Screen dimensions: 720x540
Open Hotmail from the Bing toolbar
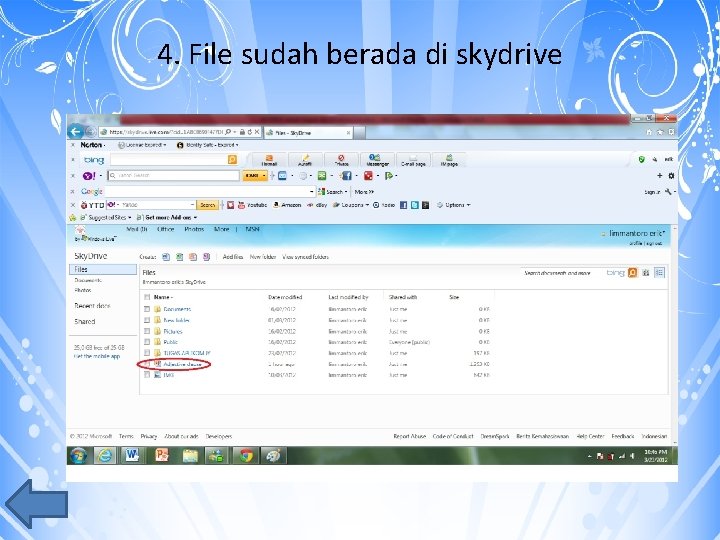[x=269, y=160]
